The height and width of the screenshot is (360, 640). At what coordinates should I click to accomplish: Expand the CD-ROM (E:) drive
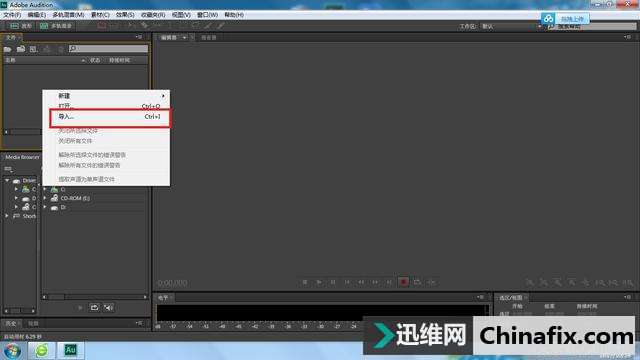click(45, 198)
